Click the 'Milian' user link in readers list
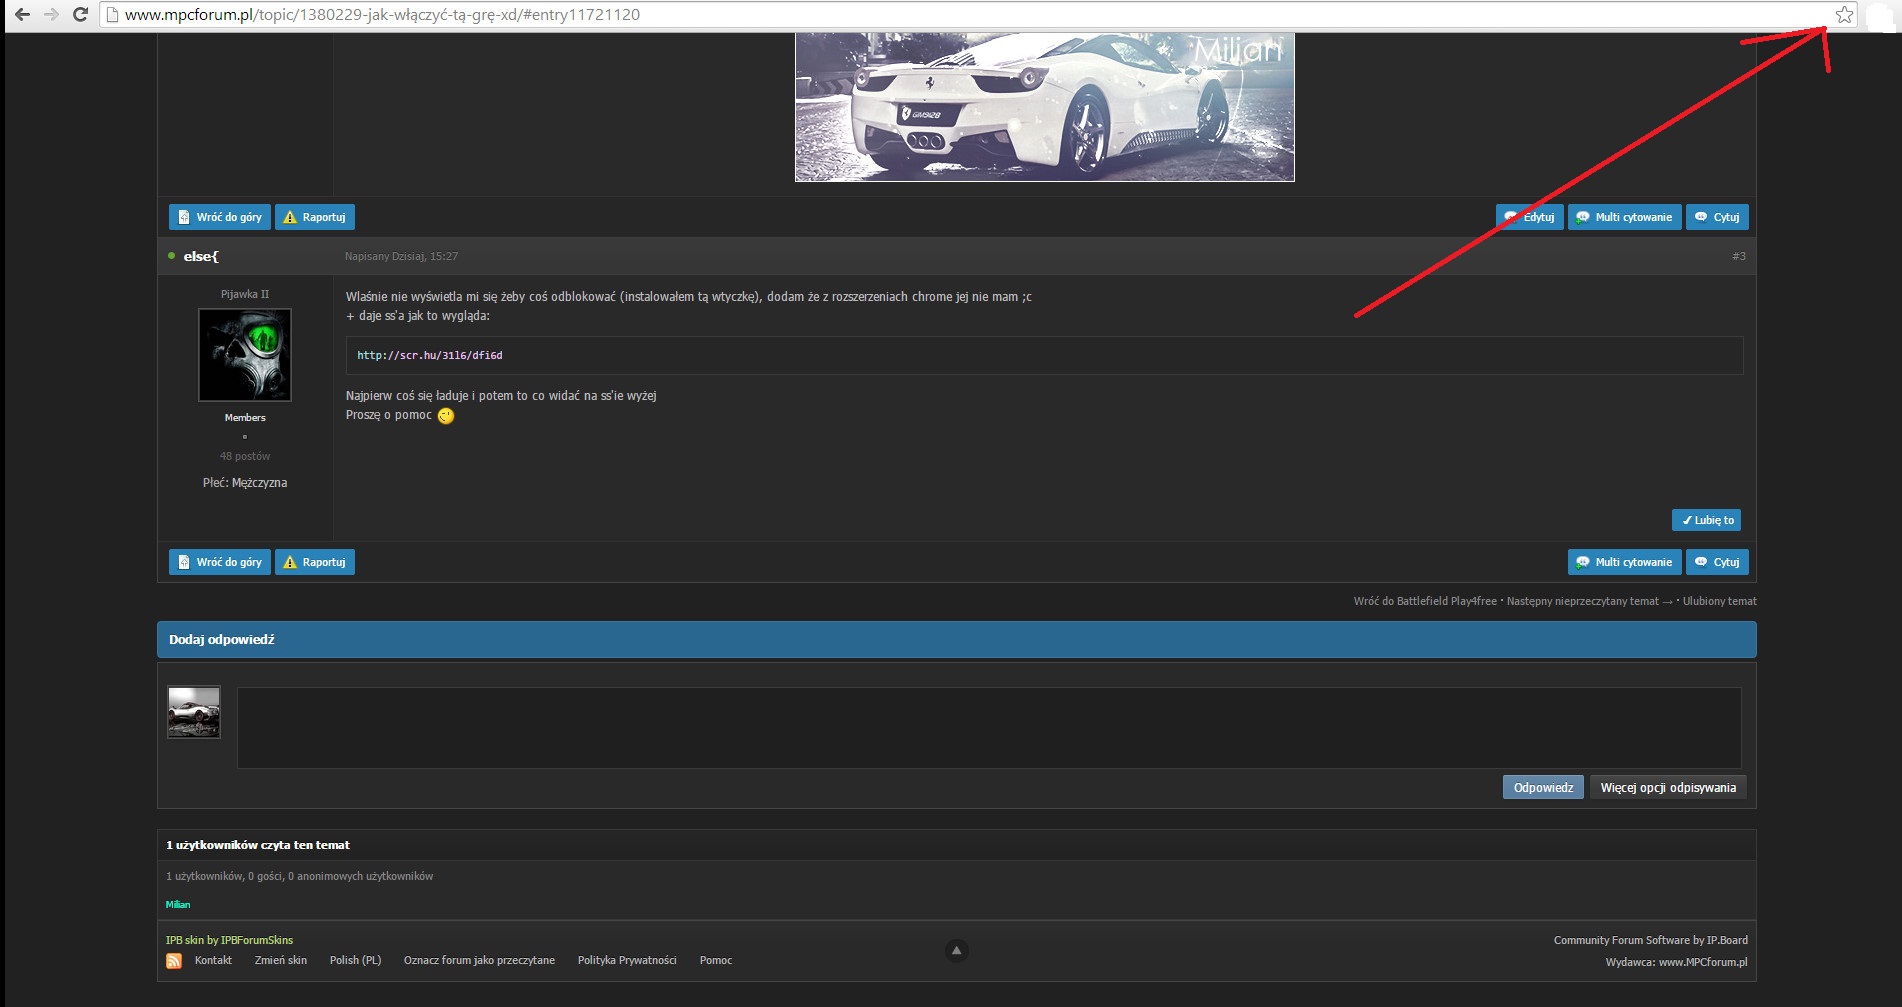Viewport: 1902px width, 1007px height. (178, 905)
